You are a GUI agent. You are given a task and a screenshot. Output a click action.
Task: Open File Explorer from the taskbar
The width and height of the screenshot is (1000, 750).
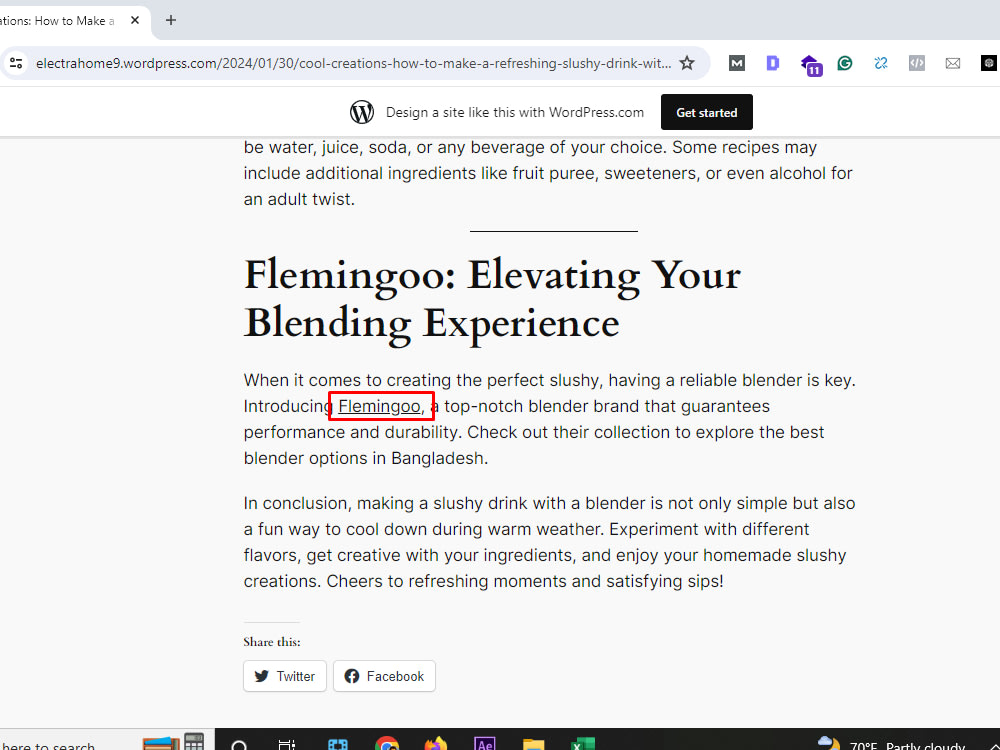tap(534, 744)
